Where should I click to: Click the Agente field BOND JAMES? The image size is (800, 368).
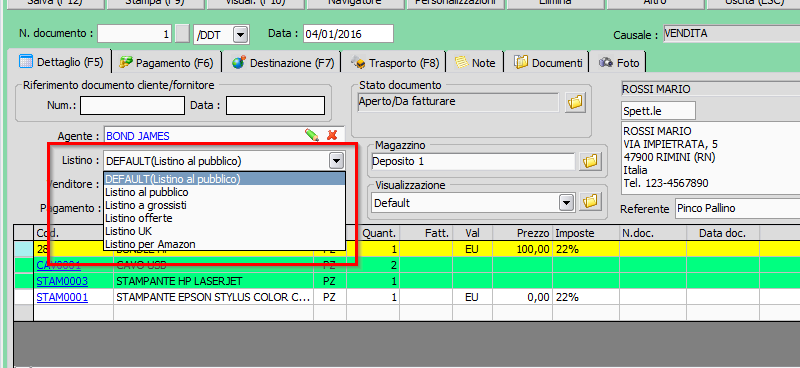click(x=204, y=136)
